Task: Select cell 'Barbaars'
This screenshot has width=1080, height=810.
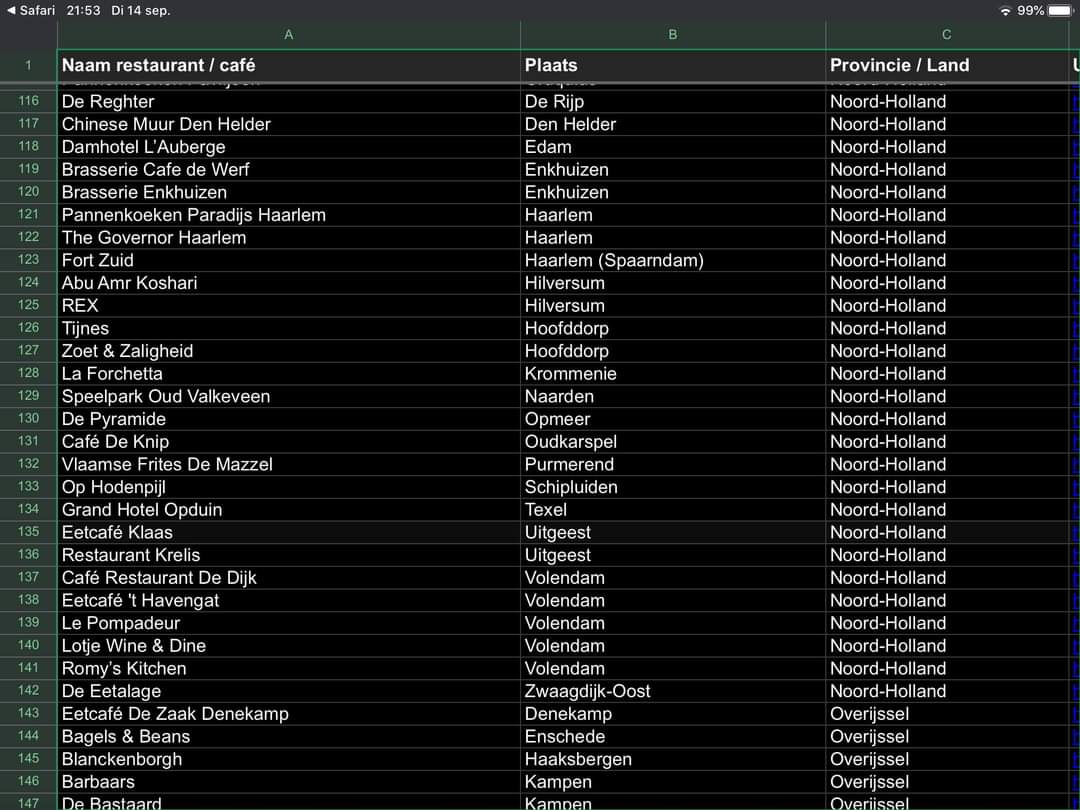Action: 289,782
